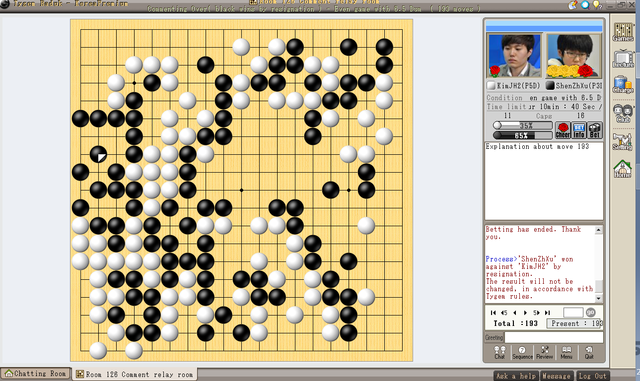Click into the Greeting text field
Screen dimensions: 640x381
pyautogui.click(x=553, y=337)
